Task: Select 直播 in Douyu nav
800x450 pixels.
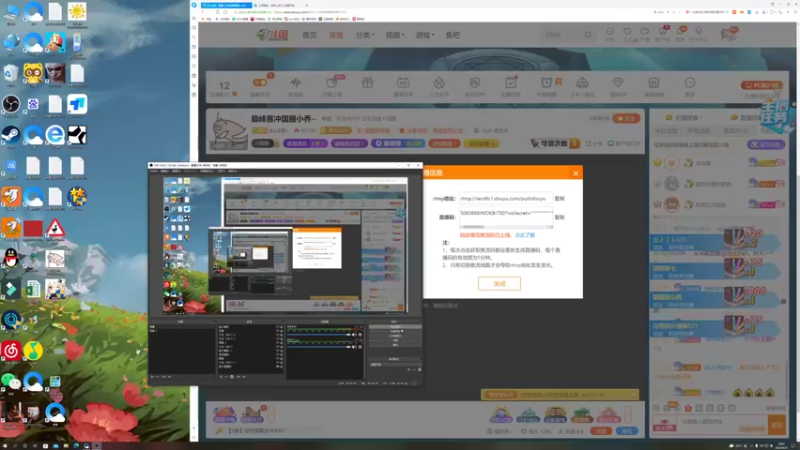Action: 336,35
